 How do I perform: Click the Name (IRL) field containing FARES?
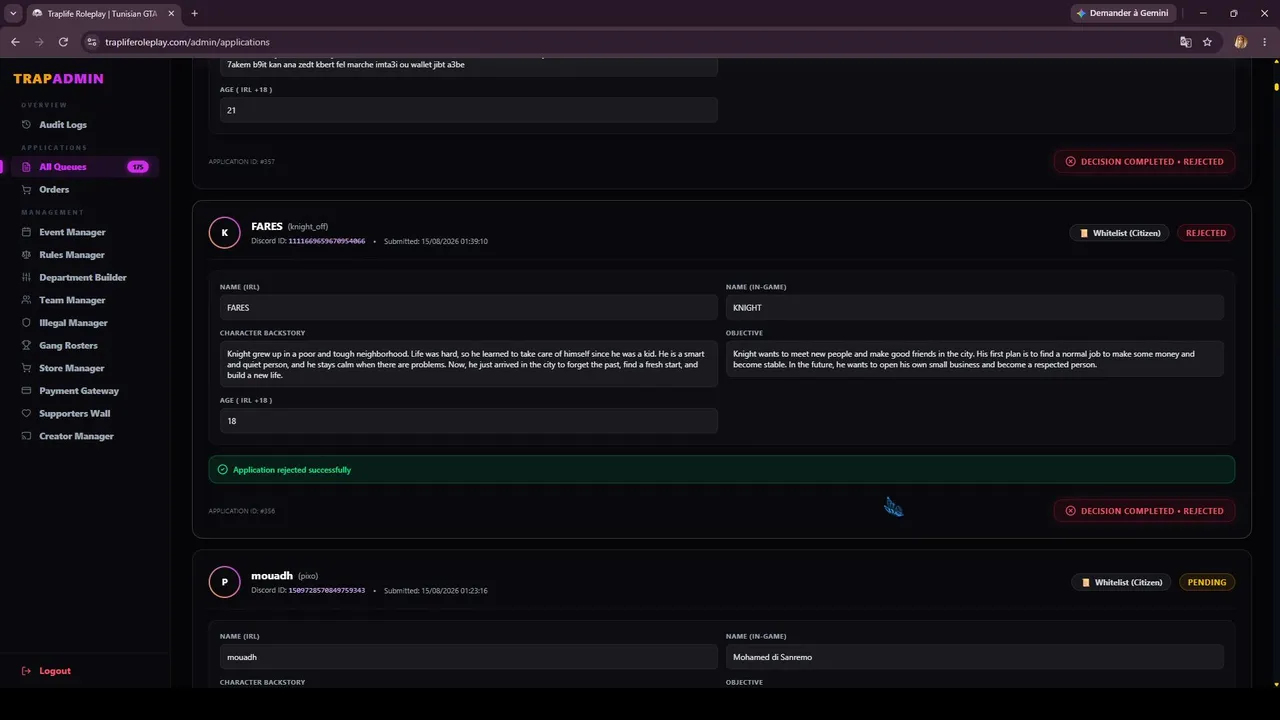tap(468, 308)
